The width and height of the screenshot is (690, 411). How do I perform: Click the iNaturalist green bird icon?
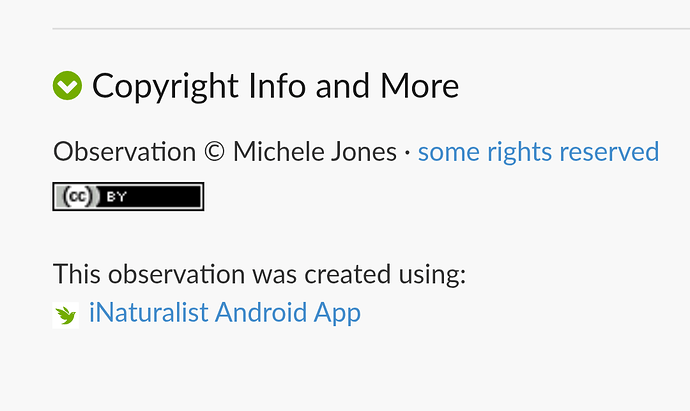click(66, 315)
